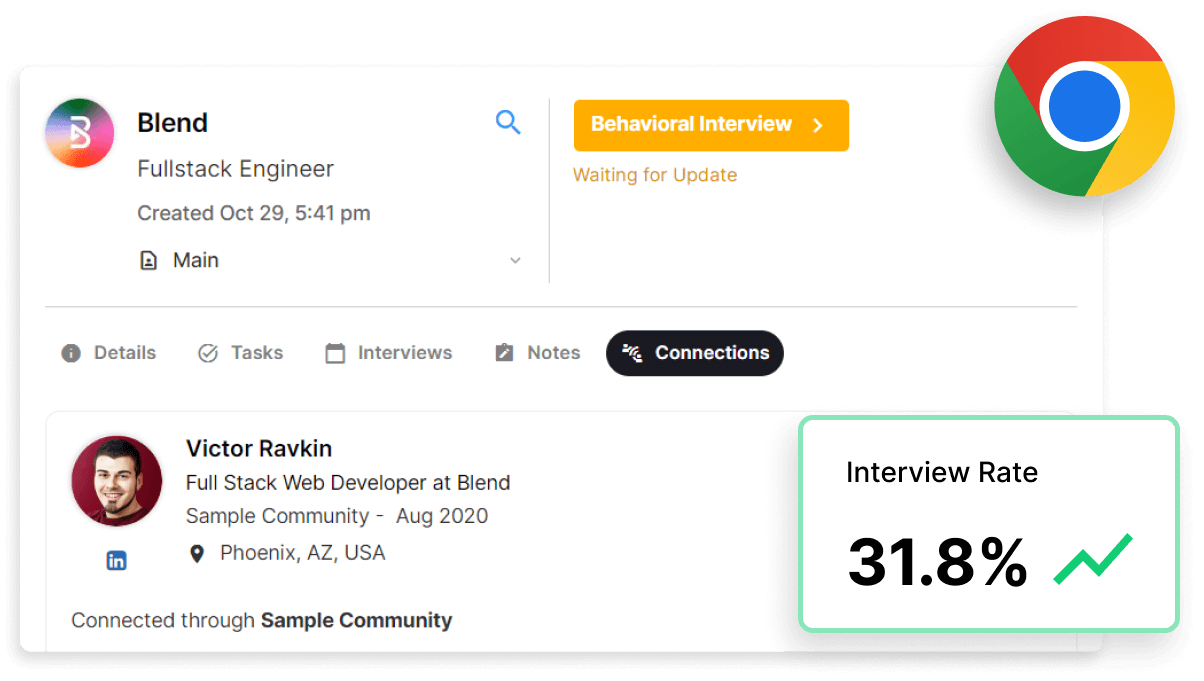This screenshot has height=681, width=1204.
Task: Click the Blend company logo
Action: pos(79,133)
